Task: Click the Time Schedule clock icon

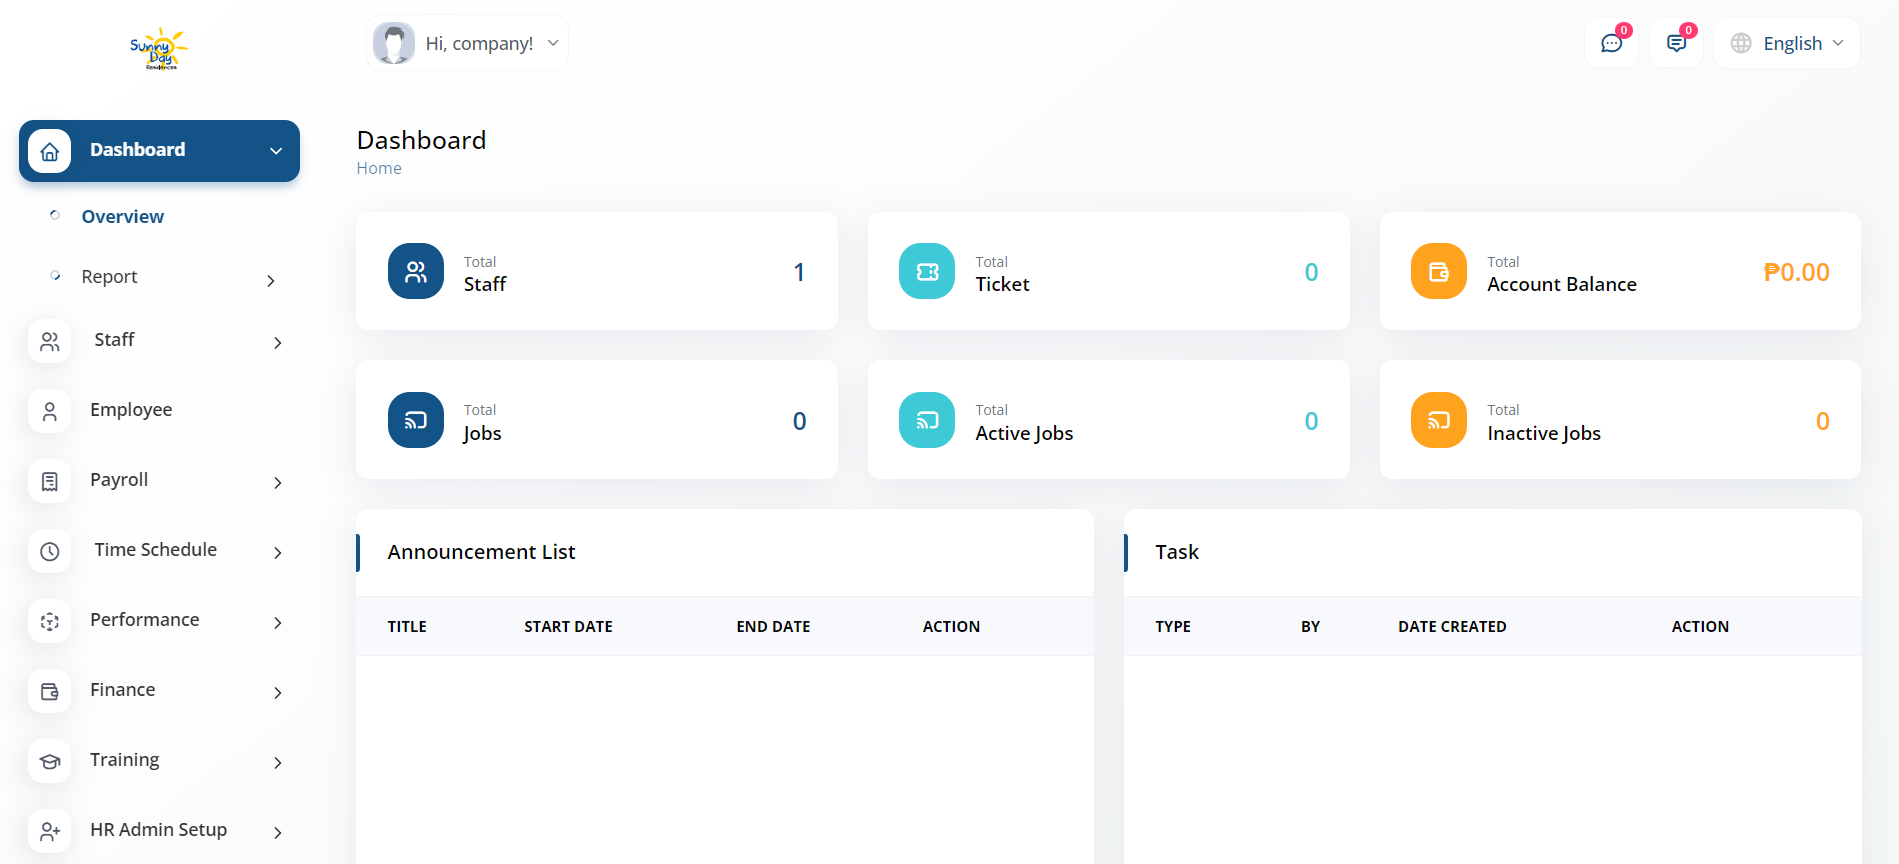Action: 50,551
